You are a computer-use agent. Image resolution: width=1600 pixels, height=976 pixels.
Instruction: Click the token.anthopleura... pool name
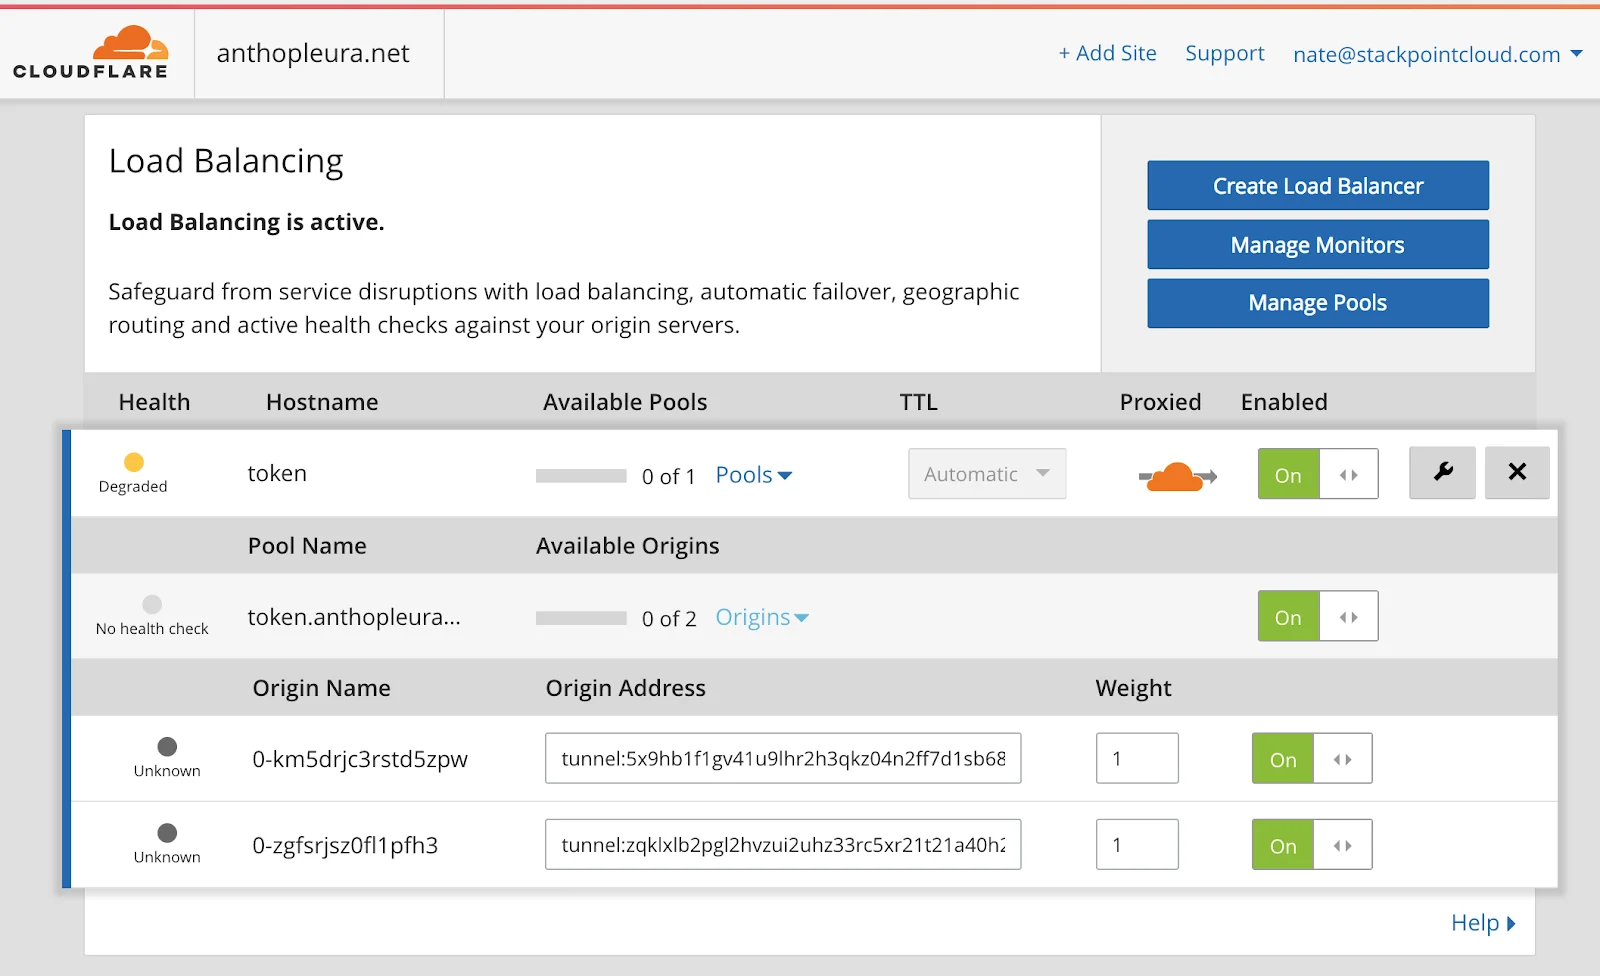click(354, 618)
